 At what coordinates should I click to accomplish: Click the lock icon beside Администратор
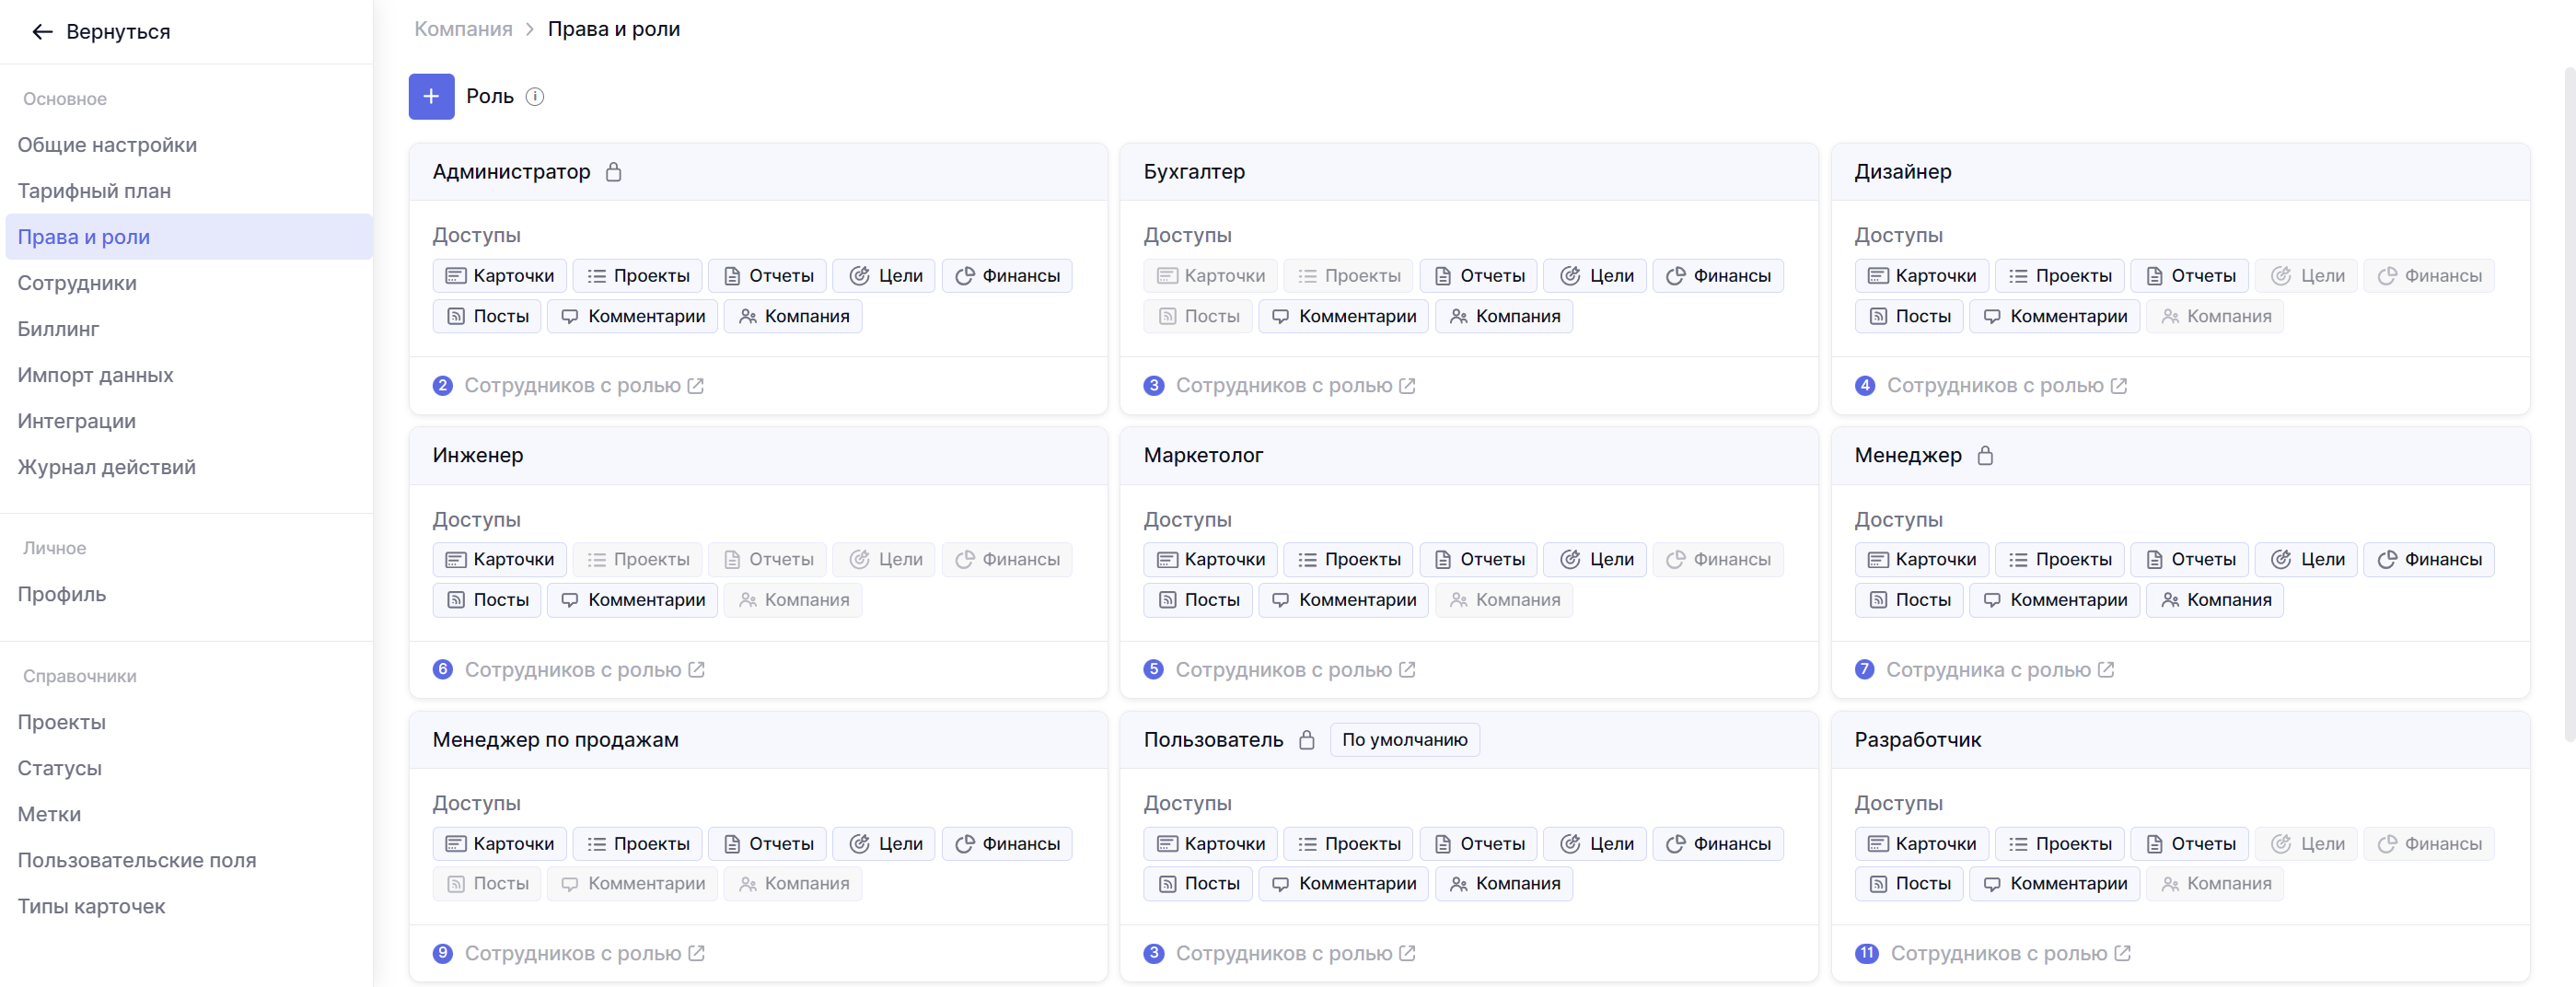(613, 172)
